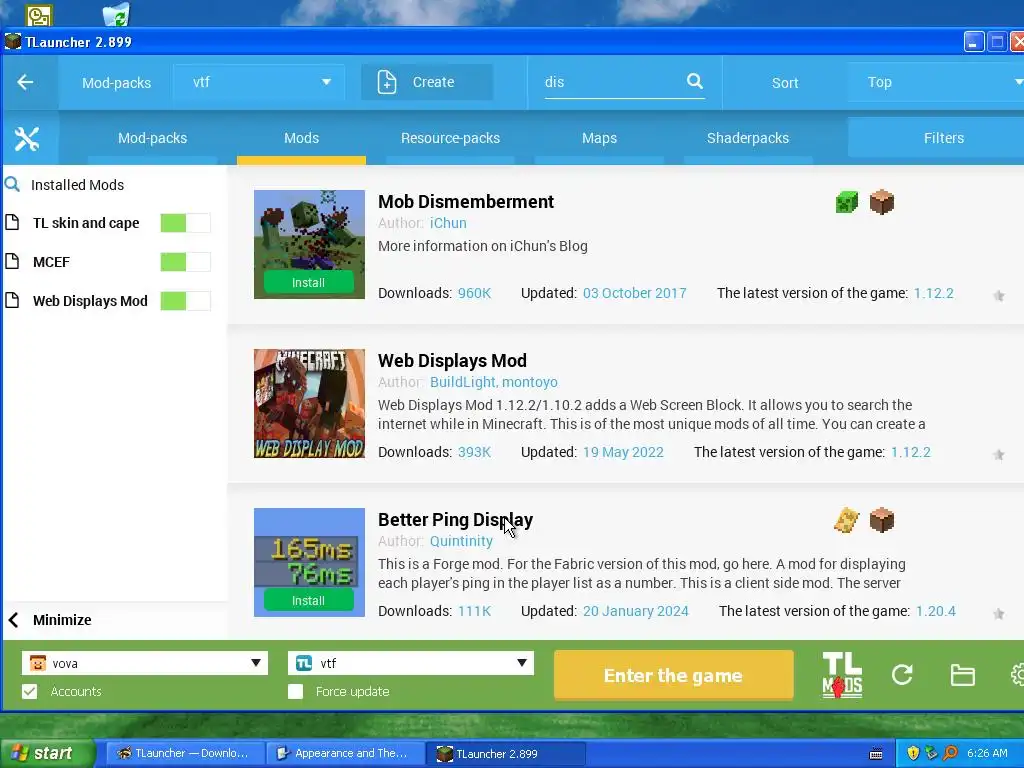Click the 03 October 2017 updated date

click(x=634, y=293)
